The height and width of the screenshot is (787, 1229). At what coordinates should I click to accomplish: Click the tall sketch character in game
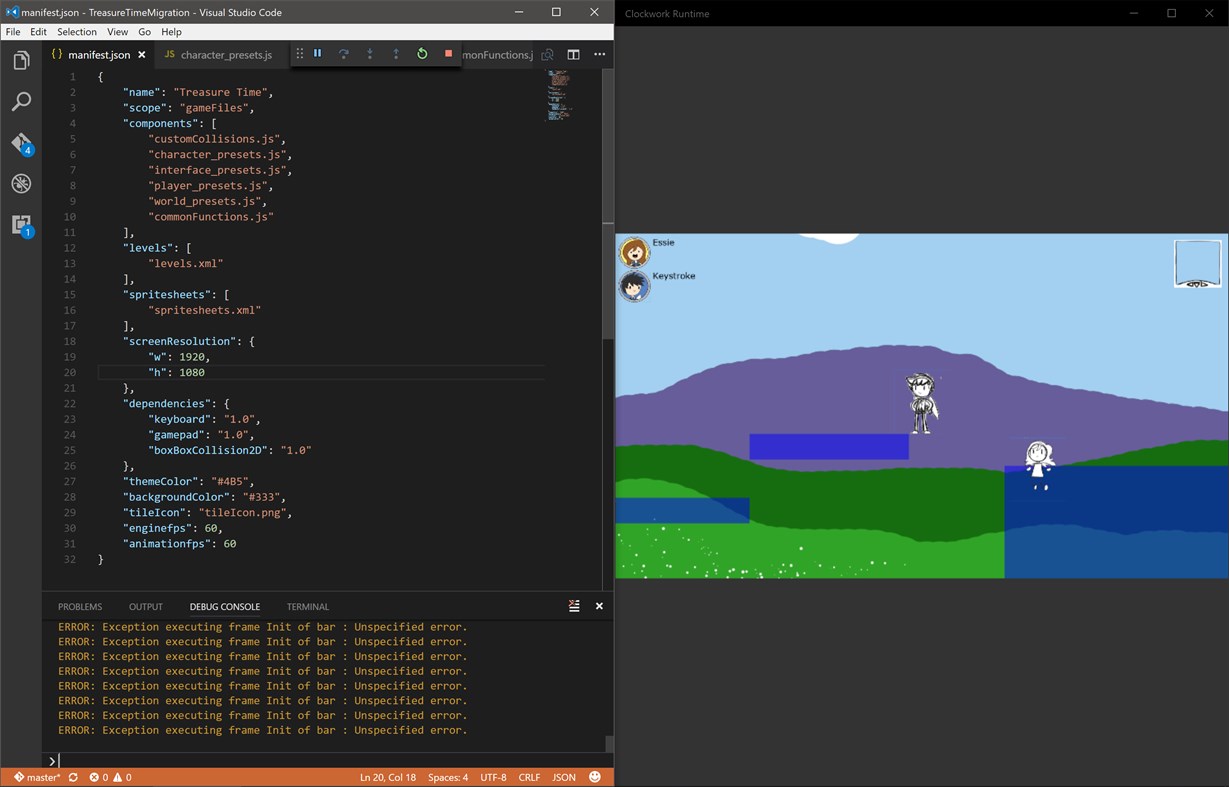921,403
